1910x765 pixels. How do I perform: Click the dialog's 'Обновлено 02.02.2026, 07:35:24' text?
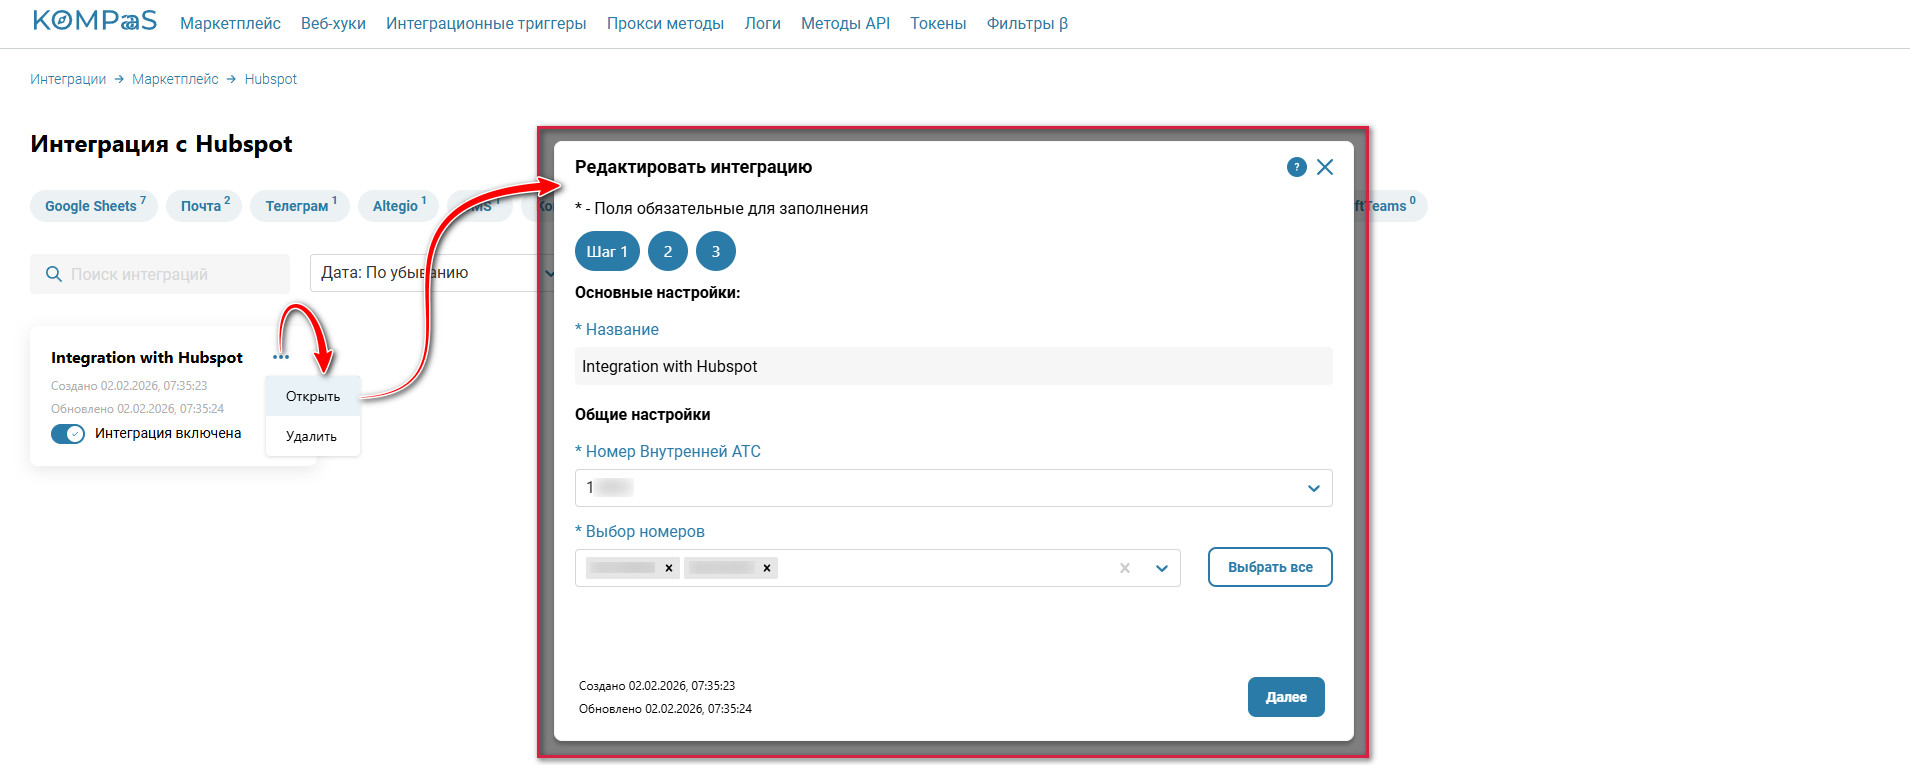[x=665, y=709]
